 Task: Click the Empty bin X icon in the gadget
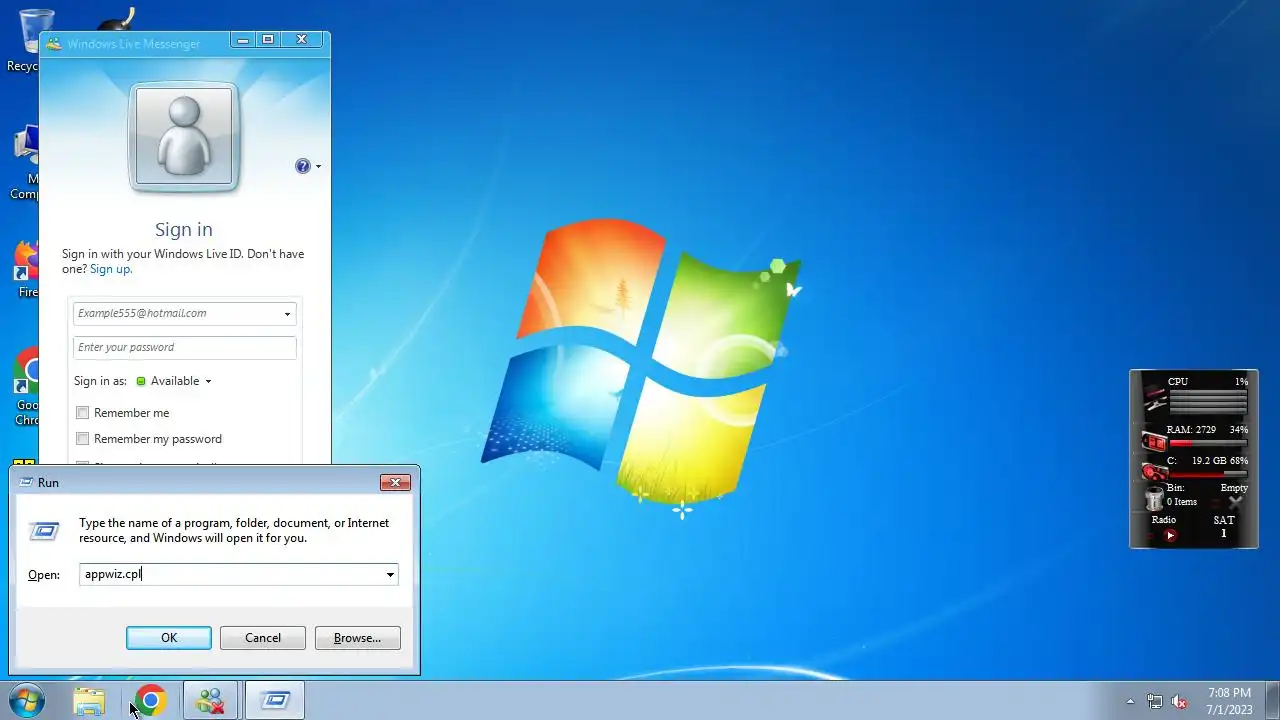coord(1236,501)
